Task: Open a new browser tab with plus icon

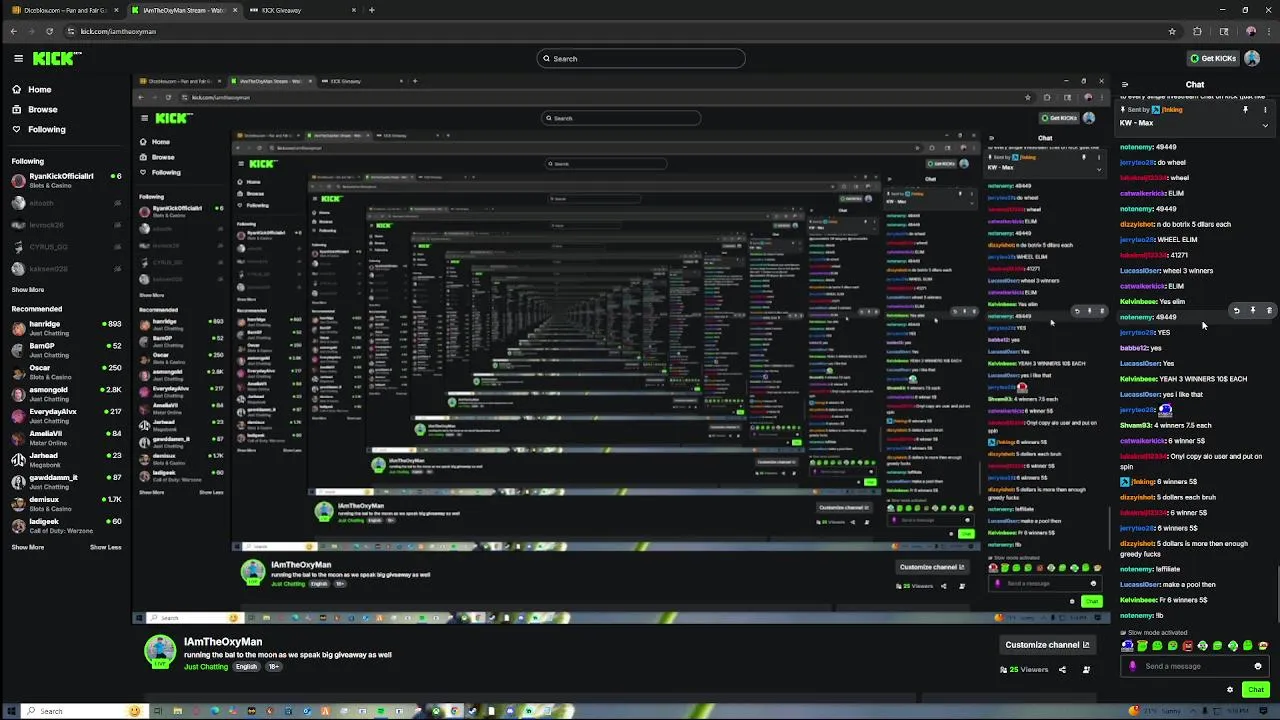Action: (x=371, y=10)
